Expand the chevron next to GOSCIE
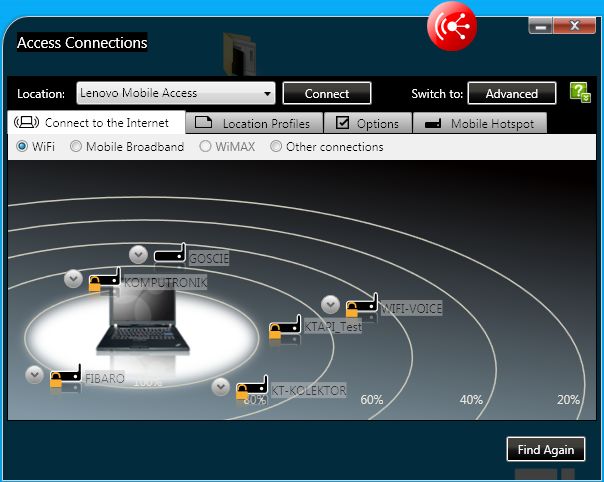The height and width of the screenshot is (482, 604). point(138,254)
